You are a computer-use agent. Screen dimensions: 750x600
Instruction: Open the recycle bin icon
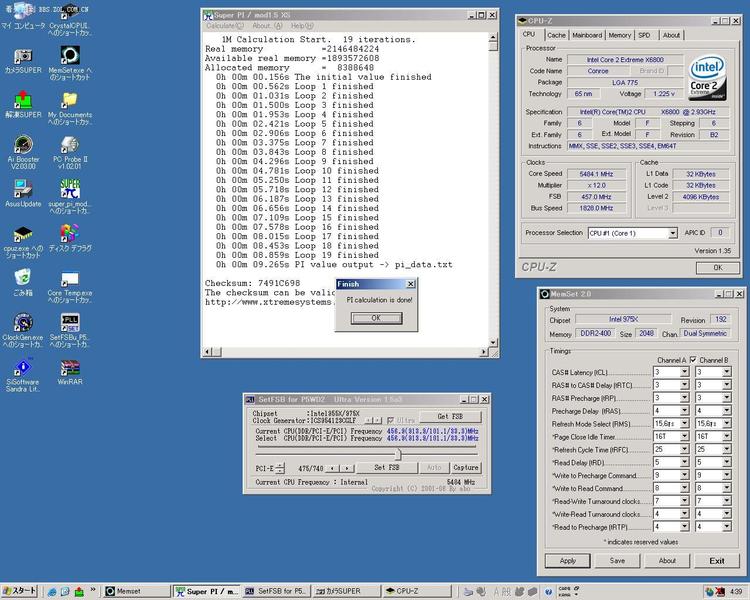click(x=22, y=282)
